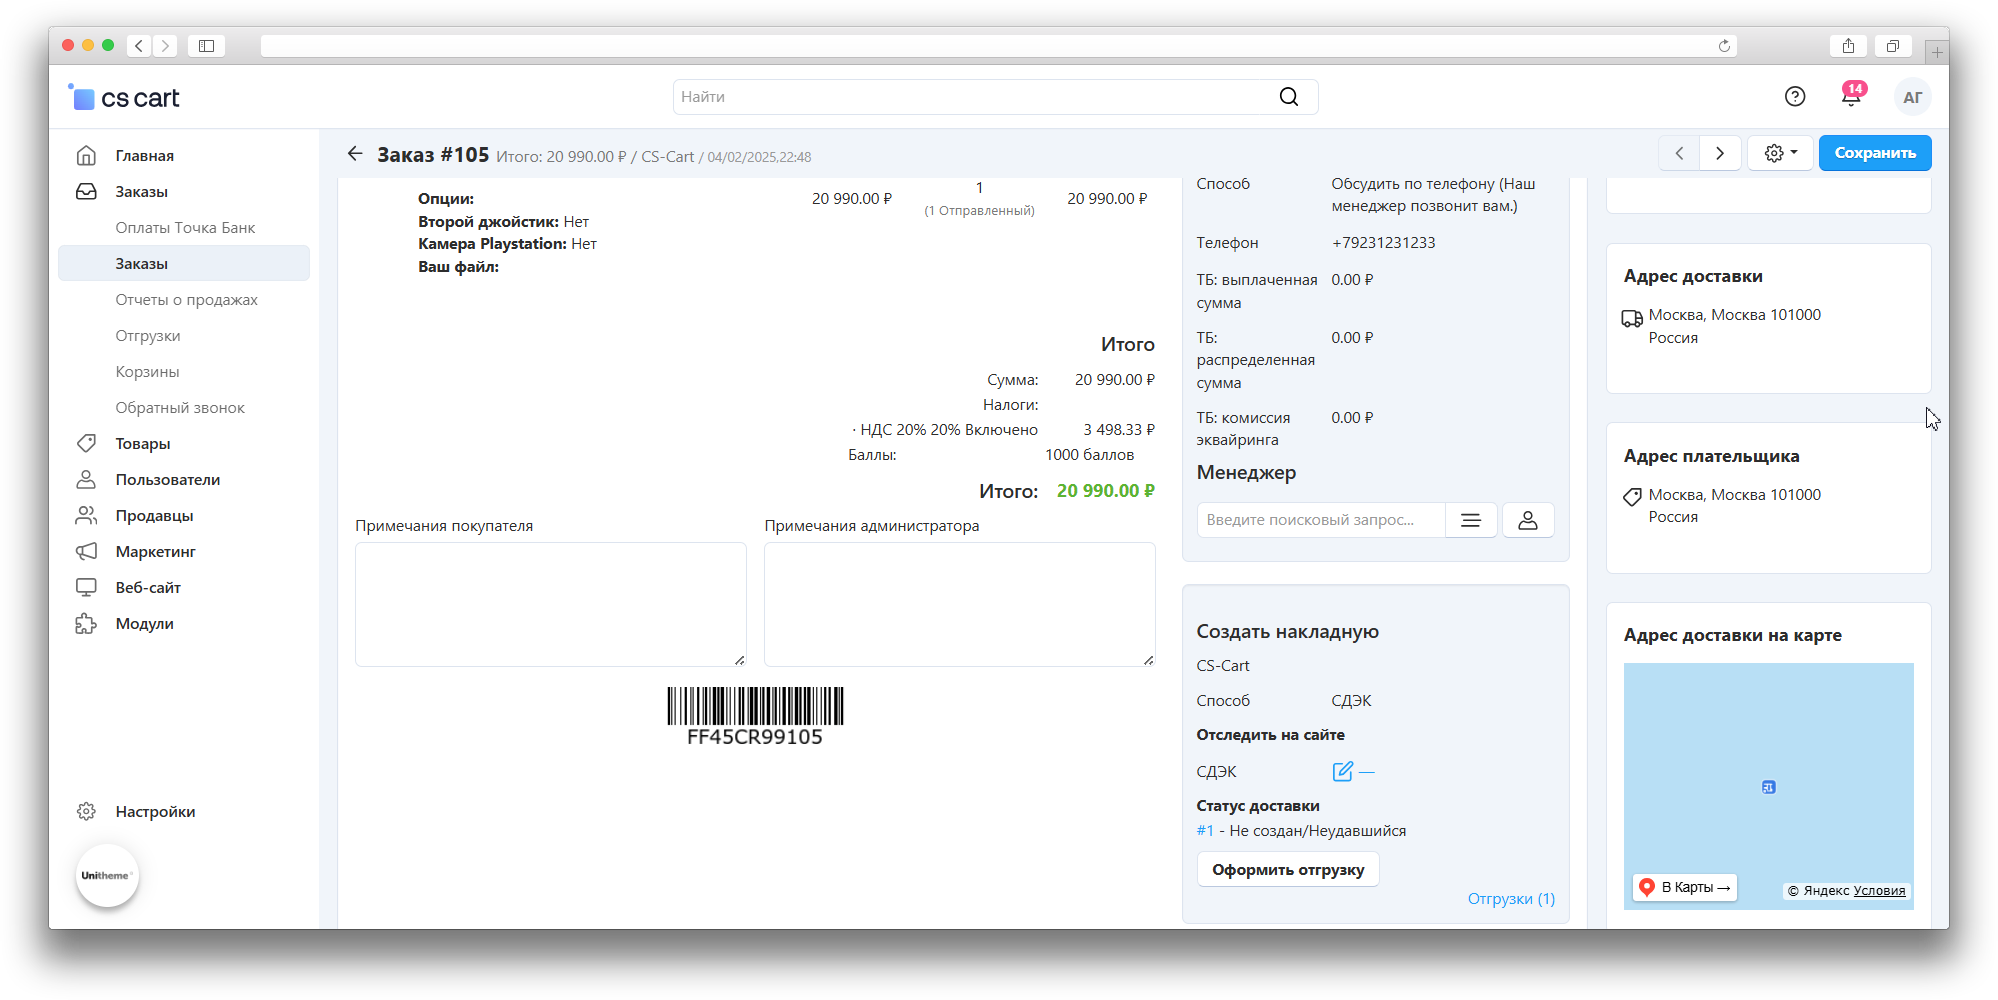Click the manager list icon button
Screen dimensions: 1998x1000
[x=1471, y=520]
